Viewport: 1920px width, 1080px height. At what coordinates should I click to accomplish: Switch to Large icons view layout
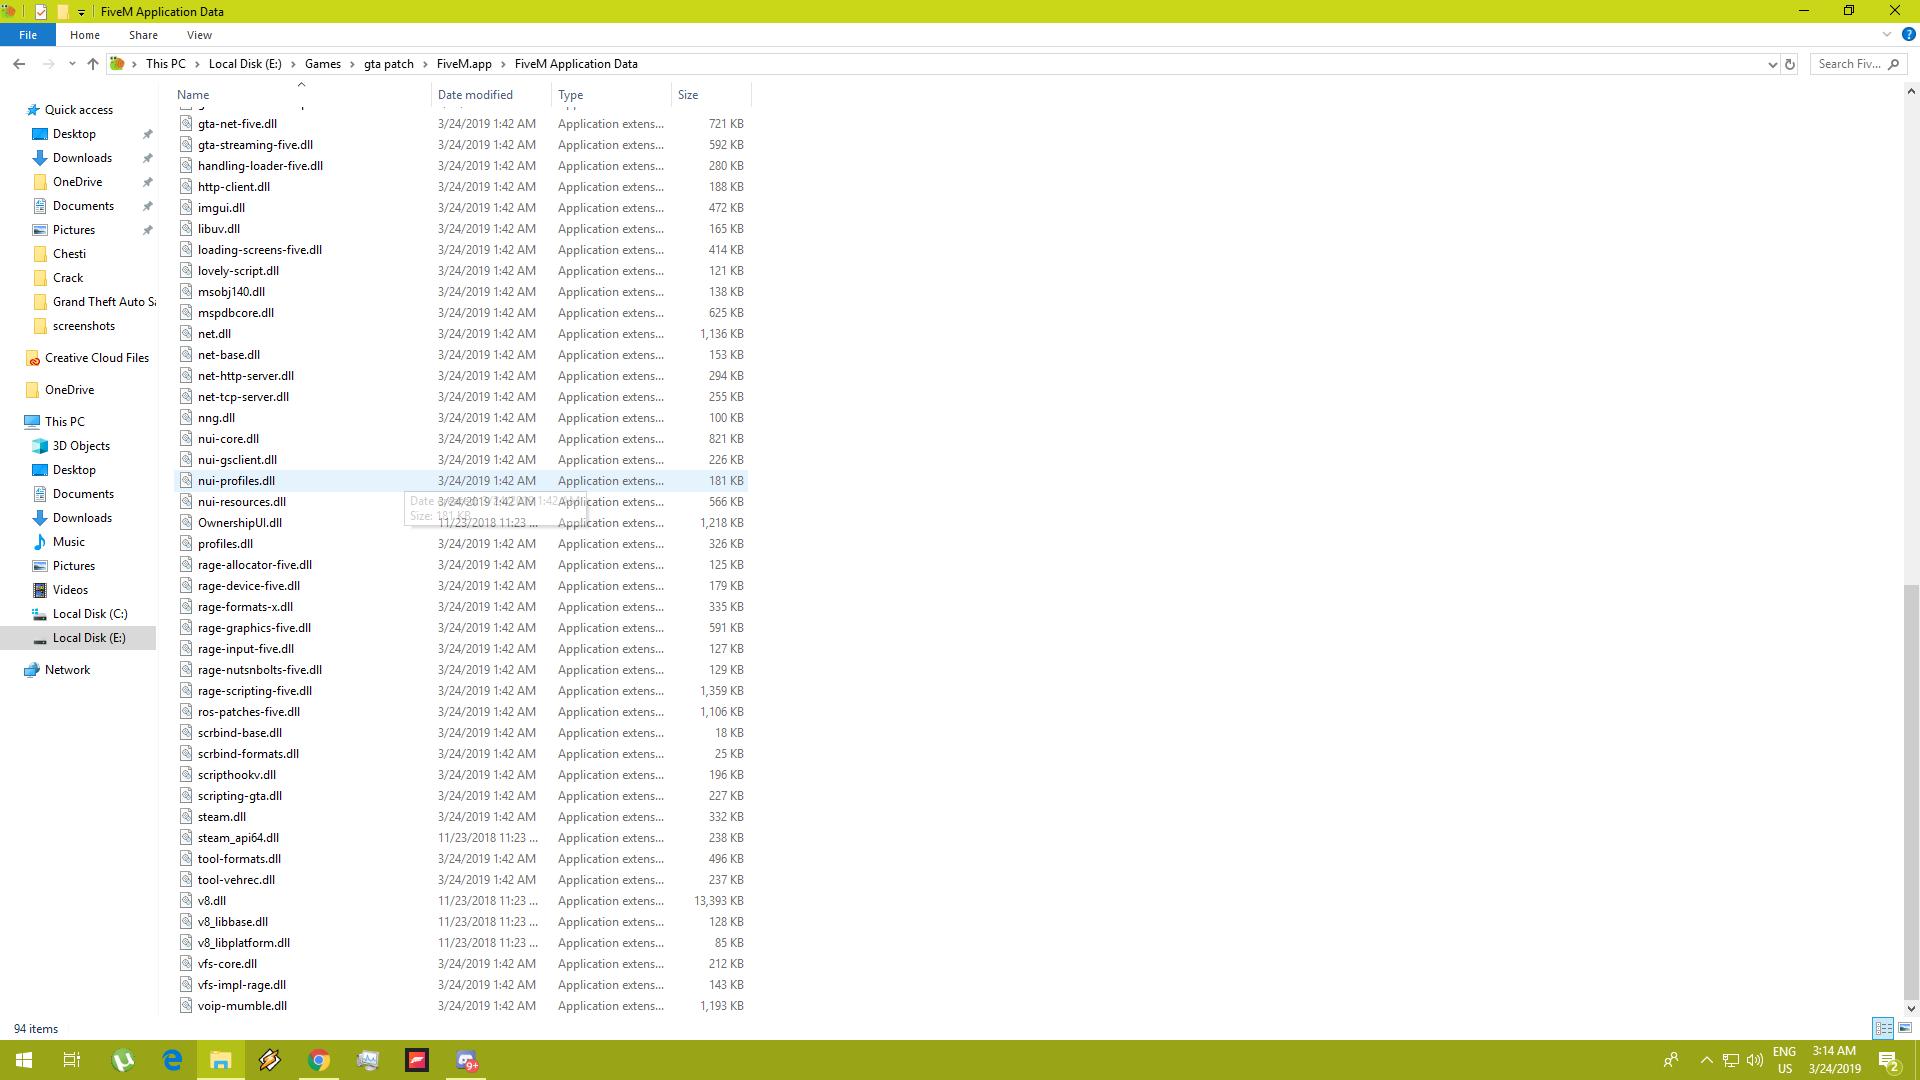click(x=1905, y=1028)
